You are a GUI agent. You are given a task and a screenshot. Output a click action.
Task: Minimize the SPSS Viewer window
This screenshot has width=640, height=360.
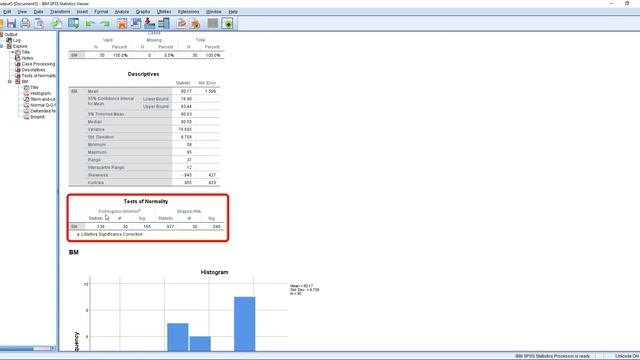click(x=611, y=3)
